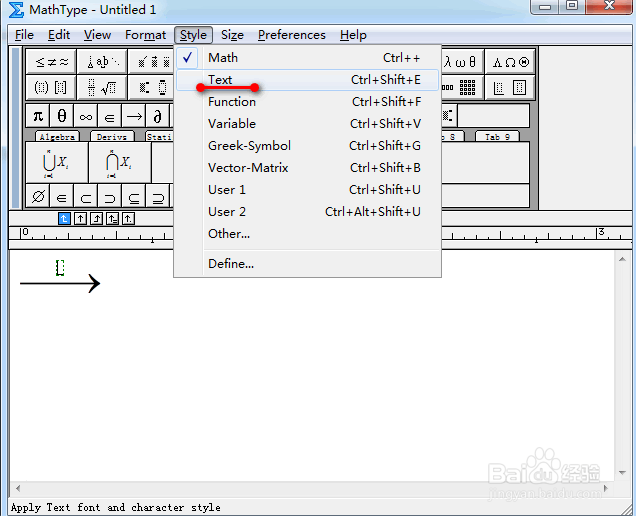636x516 pixels.
Task: Select the left-justified tab stop button
Action: pos(64,219)
